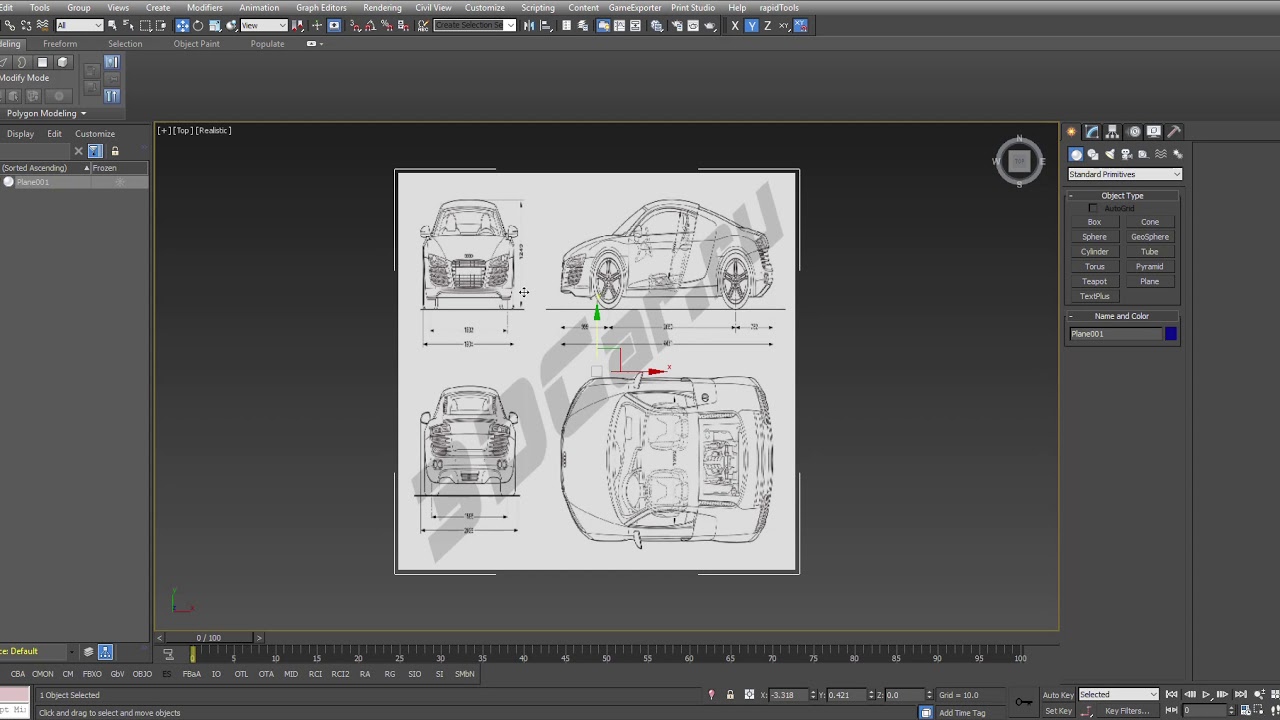Image resolution: width=1280 pixels, height=720 pixels.
Task: Collapse the Object Type rollout
Action: (1122, 196)
